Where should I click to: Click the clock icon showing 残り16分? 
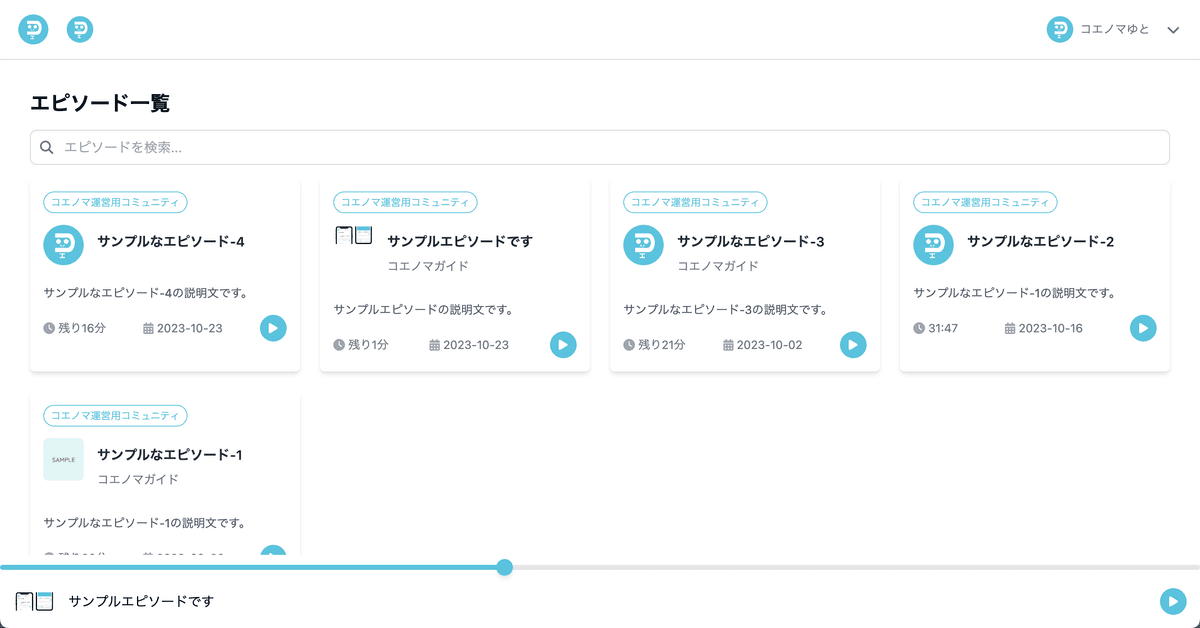pos(51,327)
